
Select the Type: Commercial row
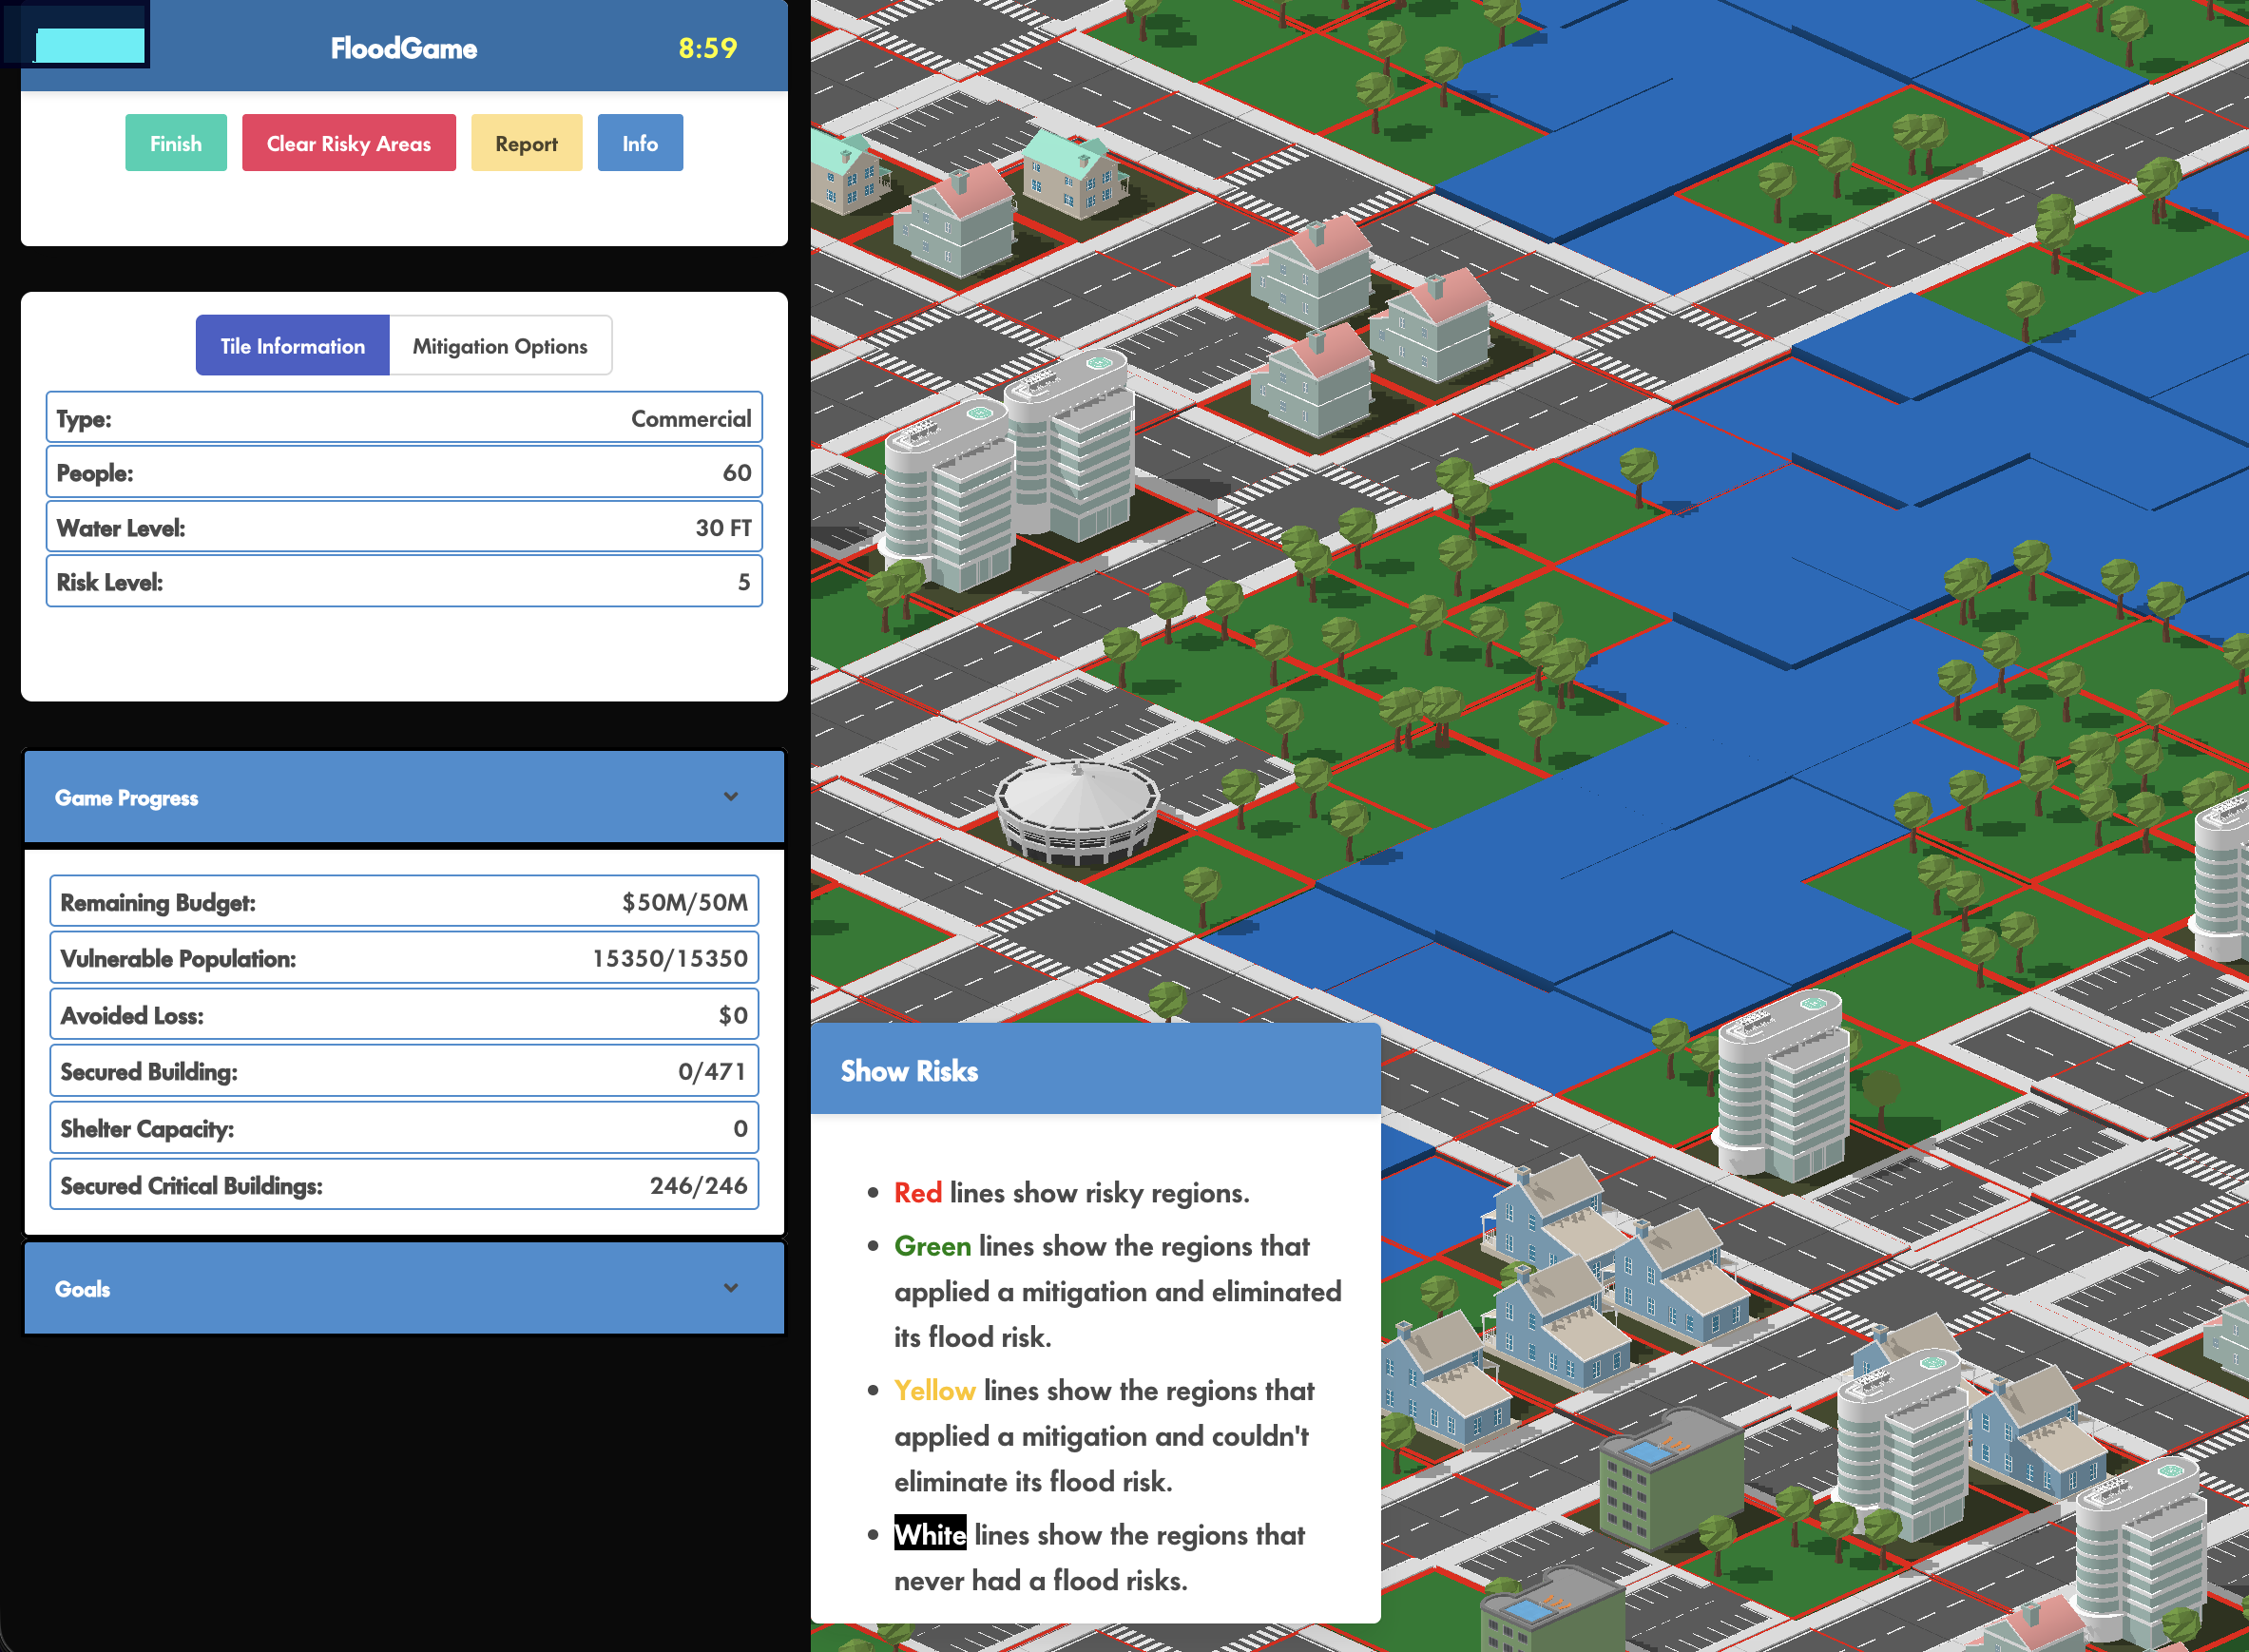point(404,418)
